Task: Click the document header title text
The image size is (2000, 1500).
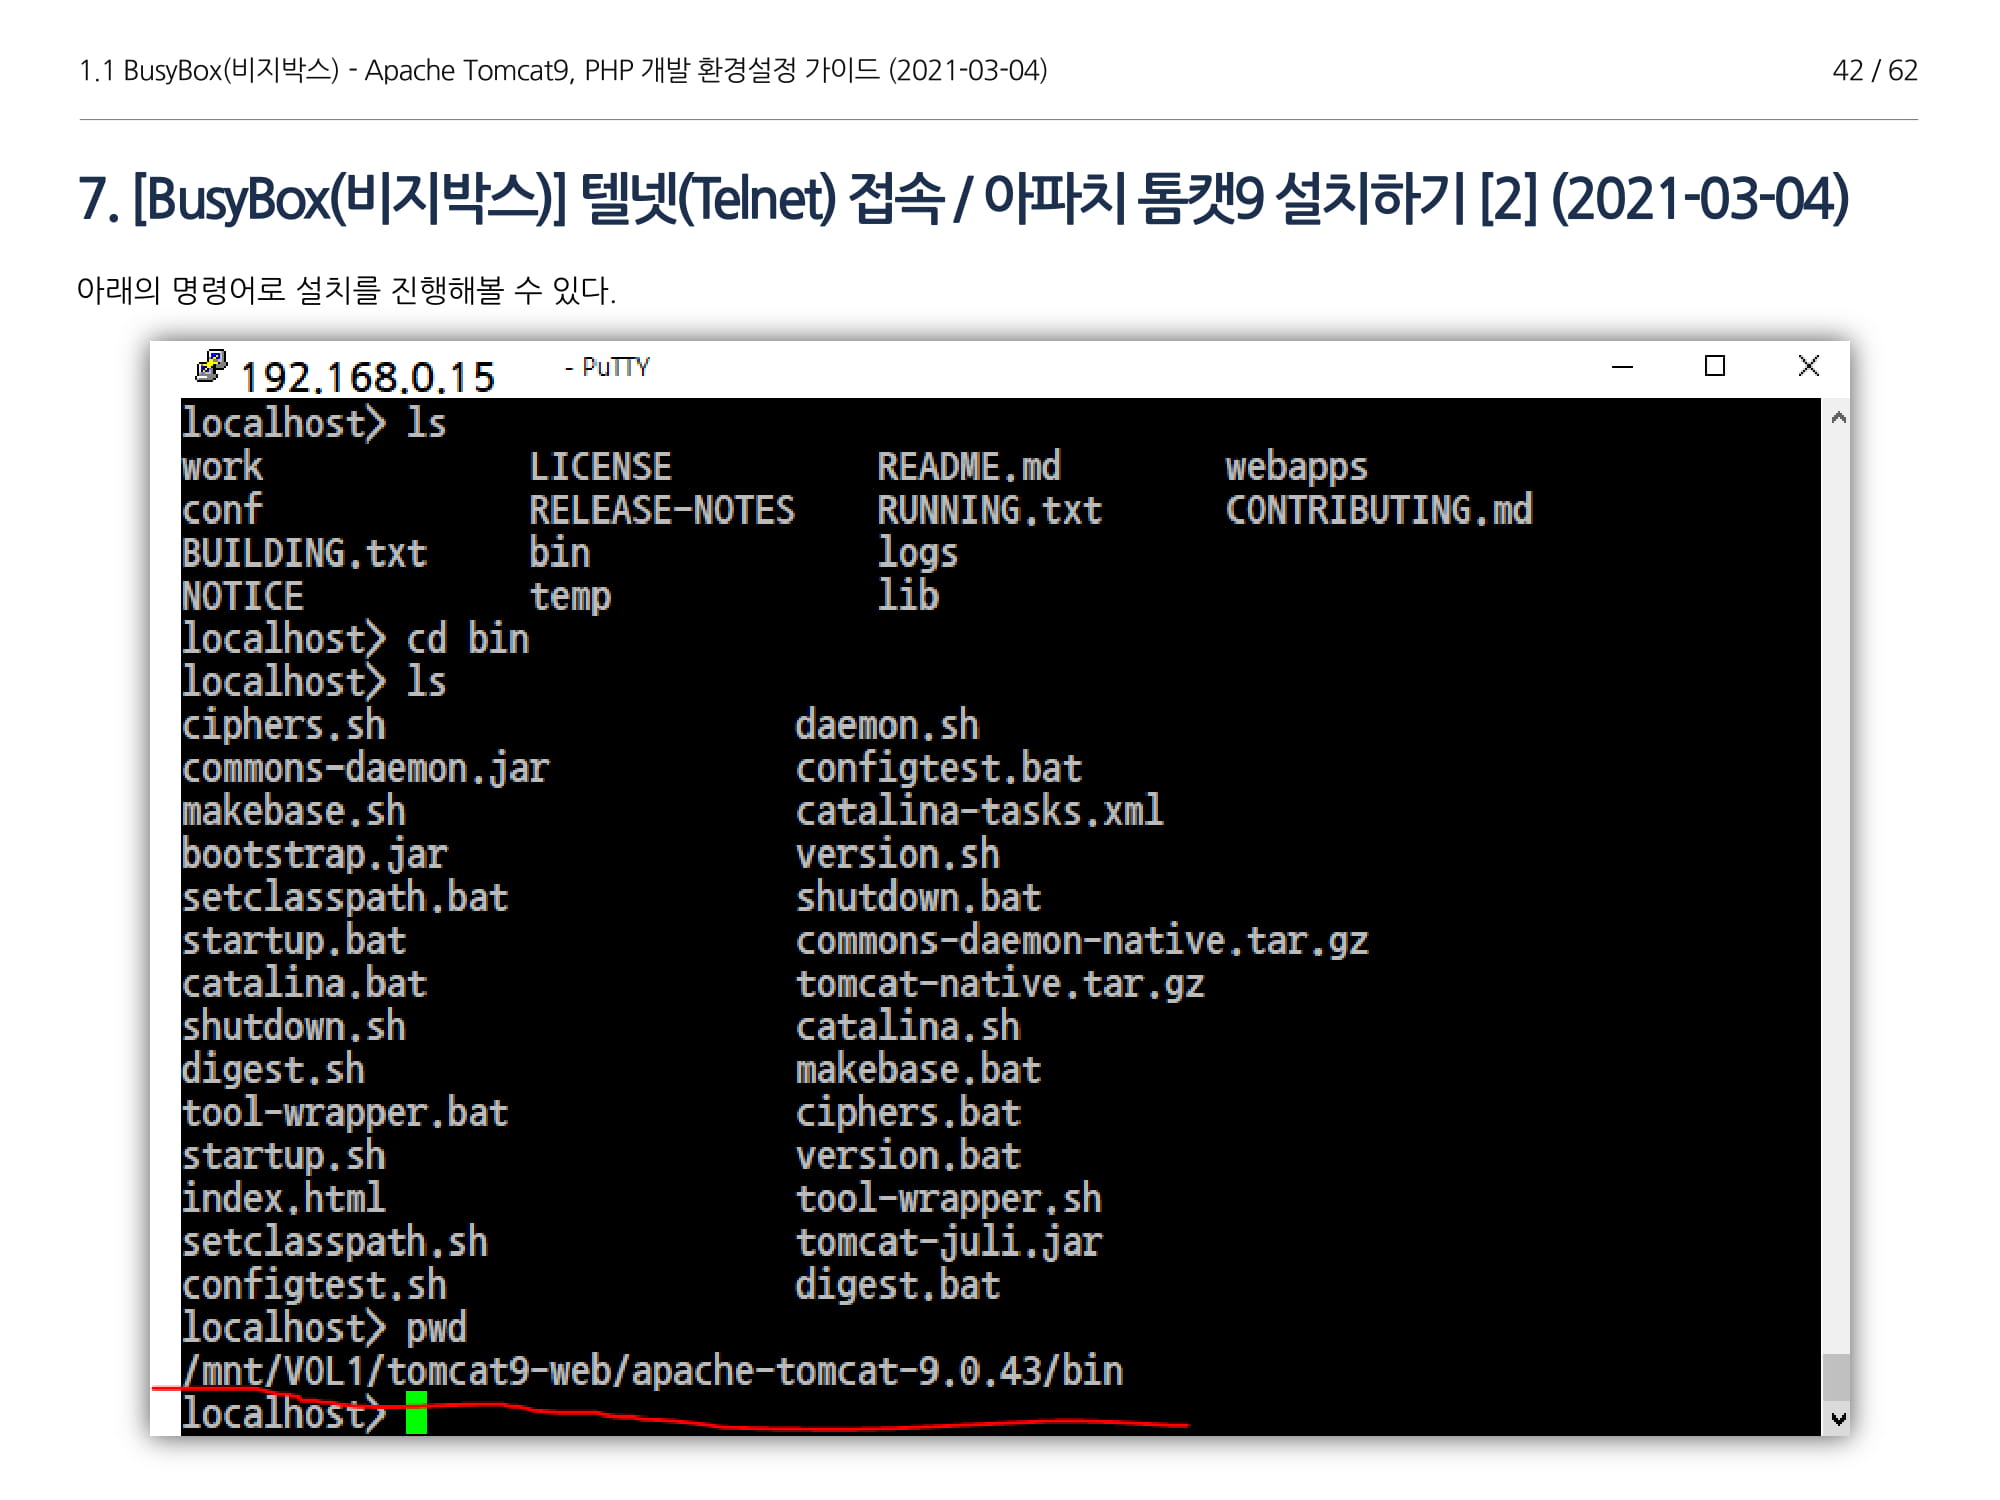Action: click(x=563, y=70)
